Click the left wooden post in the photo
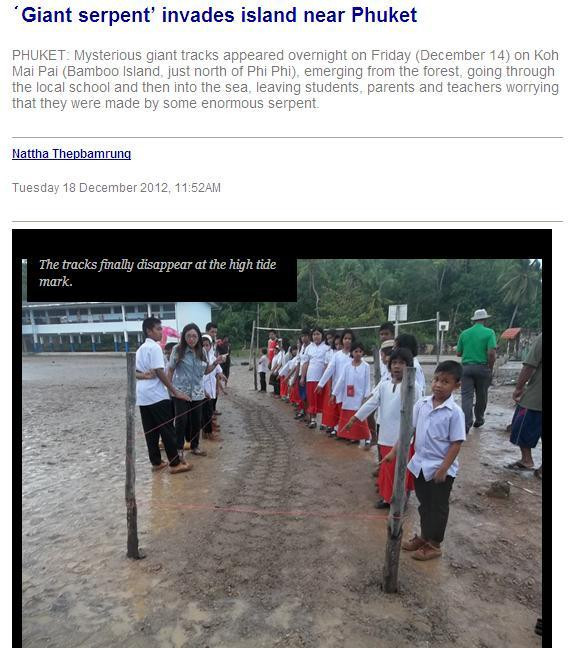The image size is (569, 648). 132,455
